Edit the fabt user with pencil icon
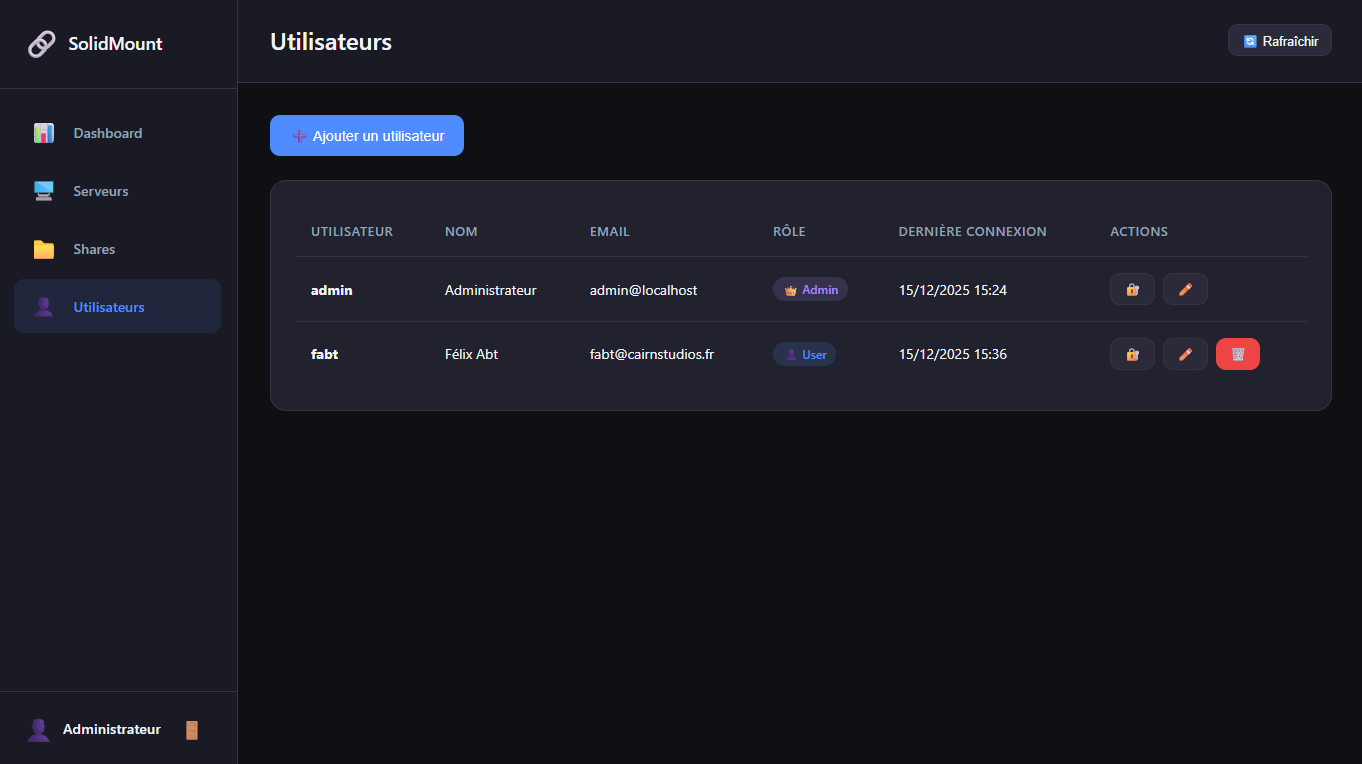The width and height of the screenshot is (1362, 764). tap(1185, 354)
